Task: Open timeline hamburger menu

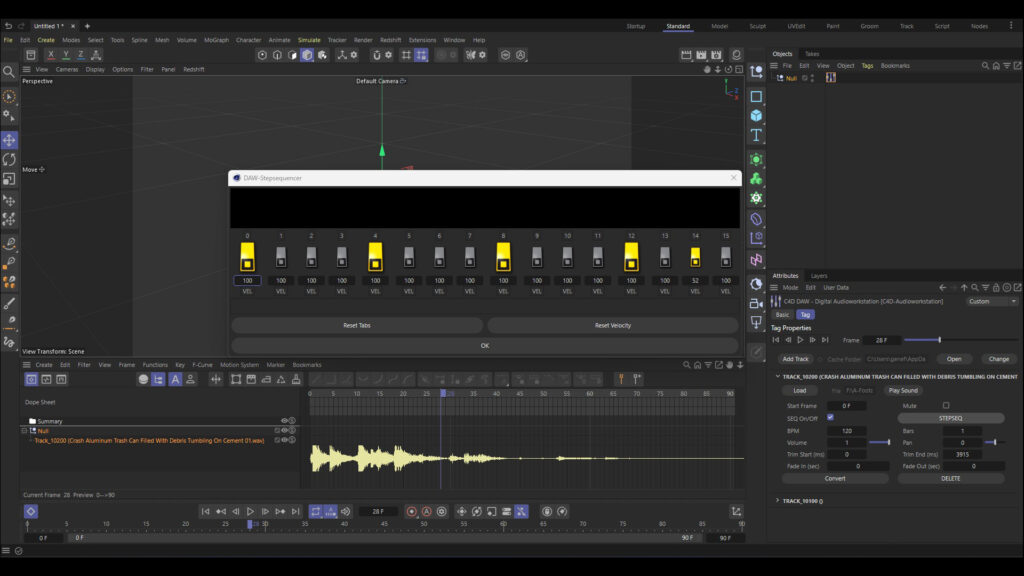Action: click(x=27, y=365)
